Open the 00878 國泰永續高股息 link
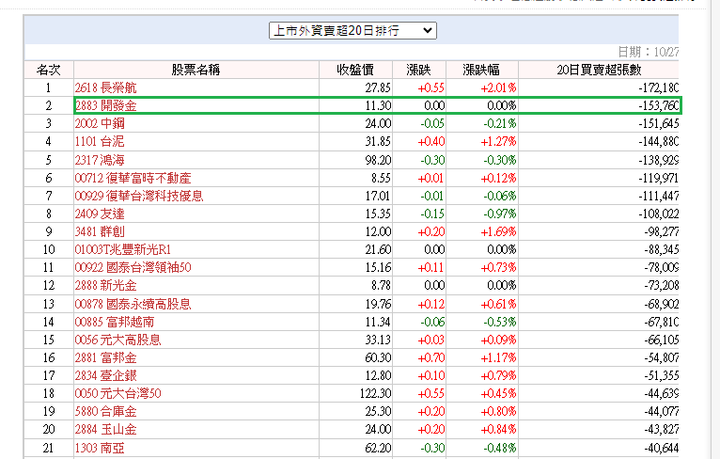This screenshot has width=720, height=459. pyautogui.click(x=133, y=304)
